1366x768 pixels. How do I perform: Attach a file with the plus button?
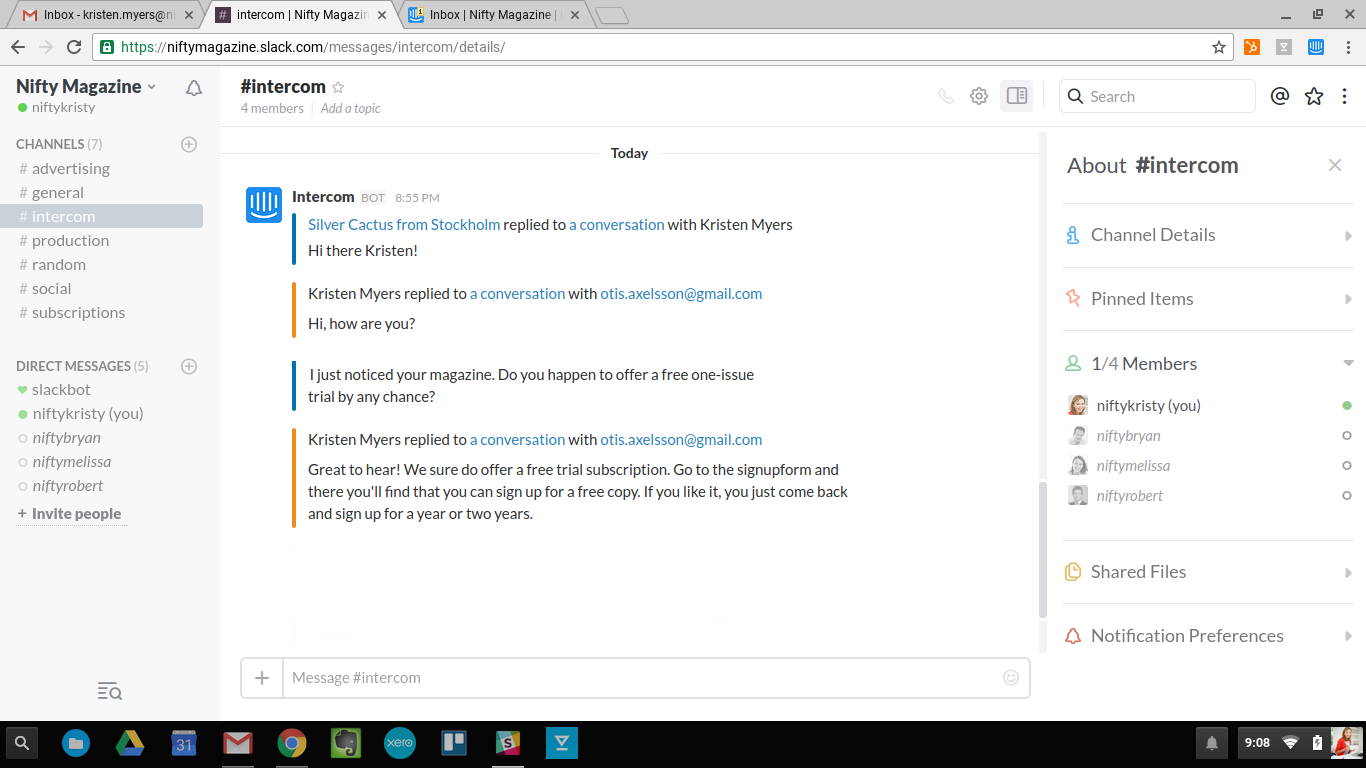click(262, 678)
